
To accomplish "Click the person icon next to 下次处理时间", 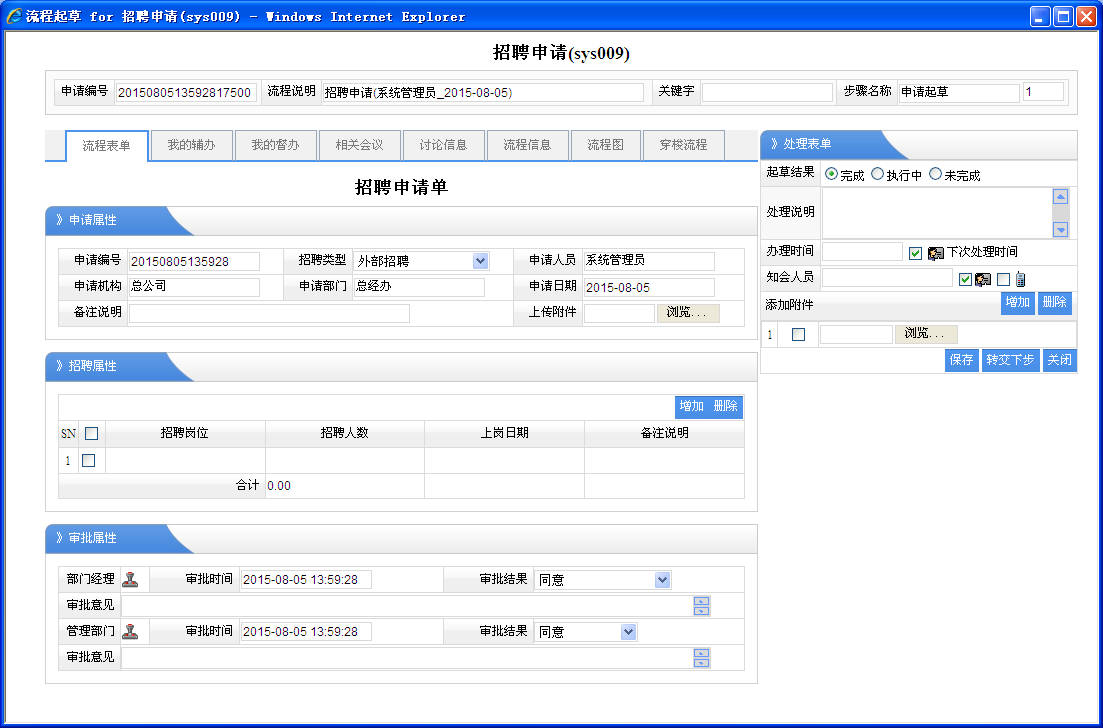I will pyautogui.click(x=936, y=252).
